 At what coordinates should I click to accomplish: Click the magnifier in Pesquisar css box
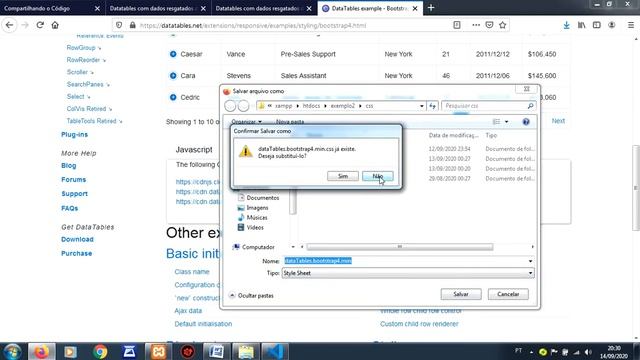click(x=530, y=106)
